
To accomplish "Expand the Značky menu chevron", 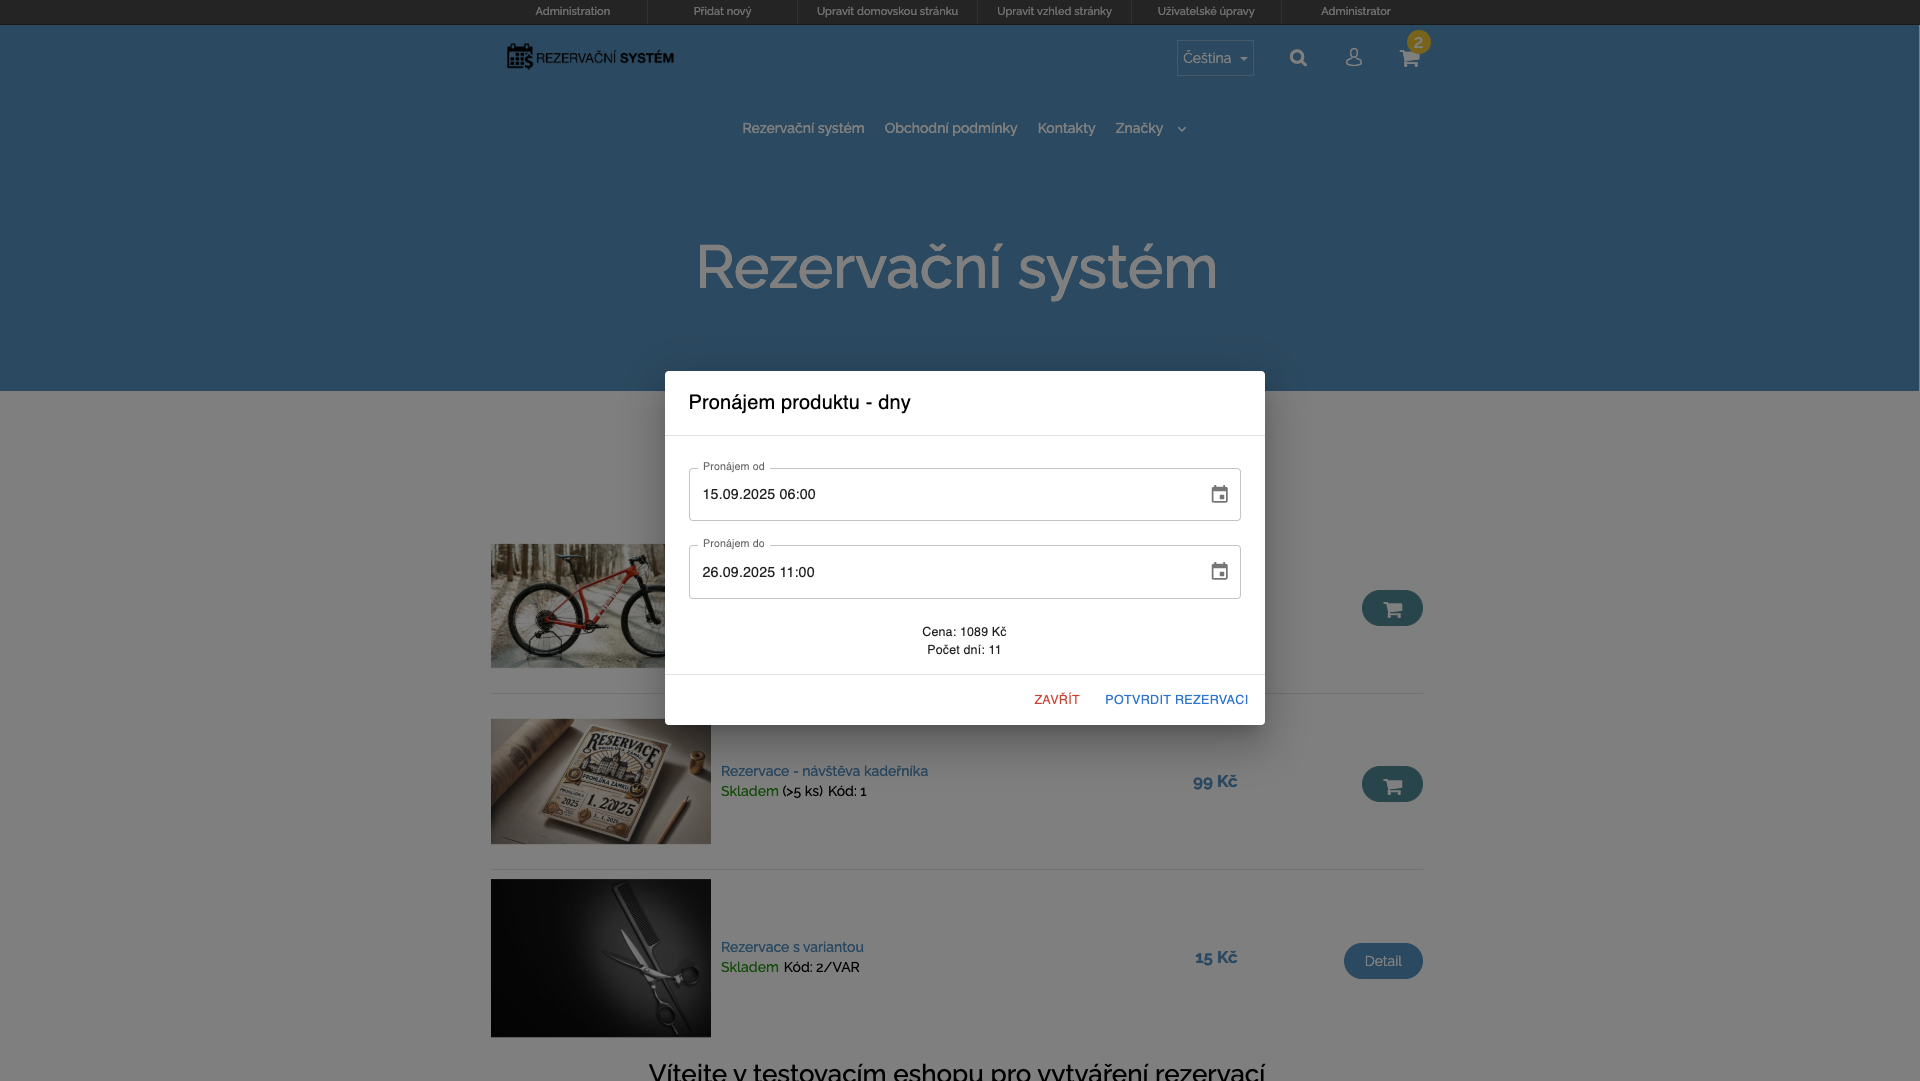I will [1181, 129].
